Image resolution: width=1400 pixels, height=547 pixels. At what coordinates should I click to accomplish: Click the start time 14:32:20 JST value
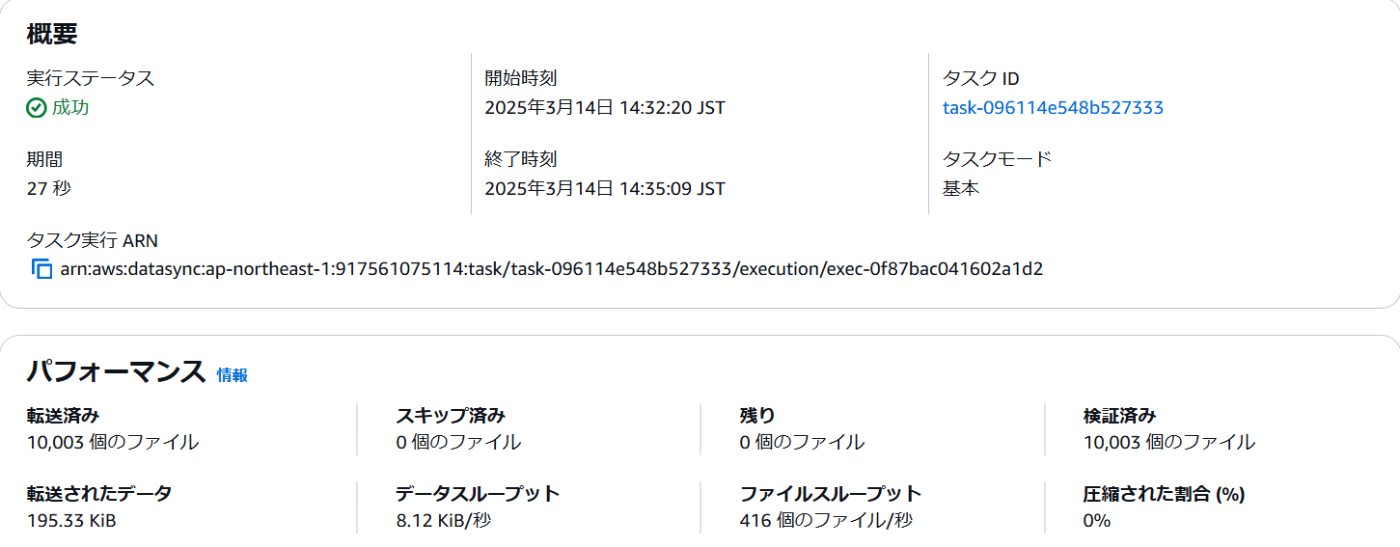(605, 108)
